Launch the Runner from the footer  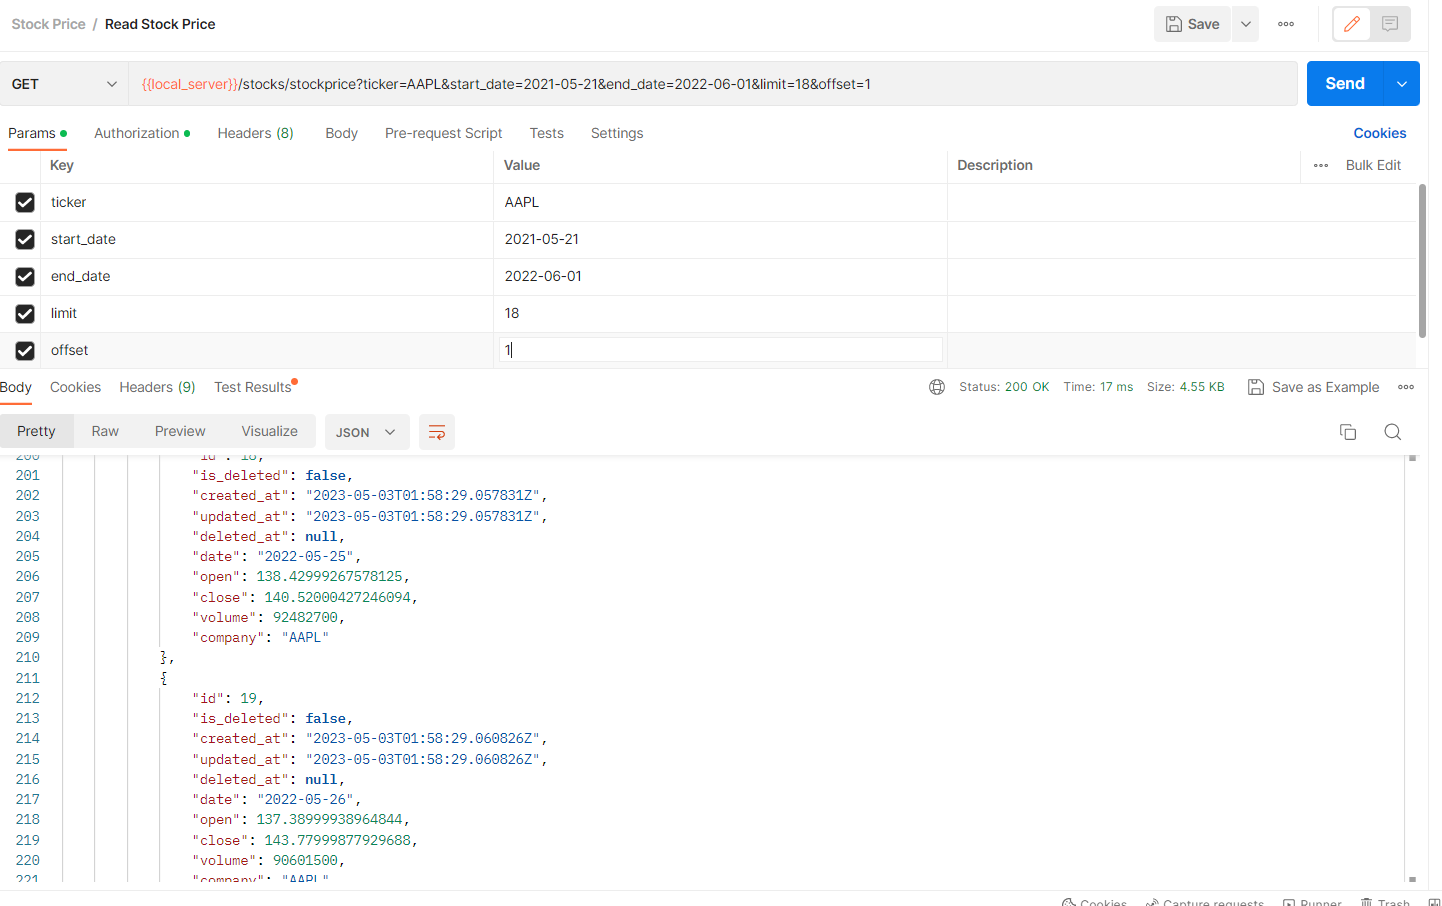click(x=1312, y=900)
